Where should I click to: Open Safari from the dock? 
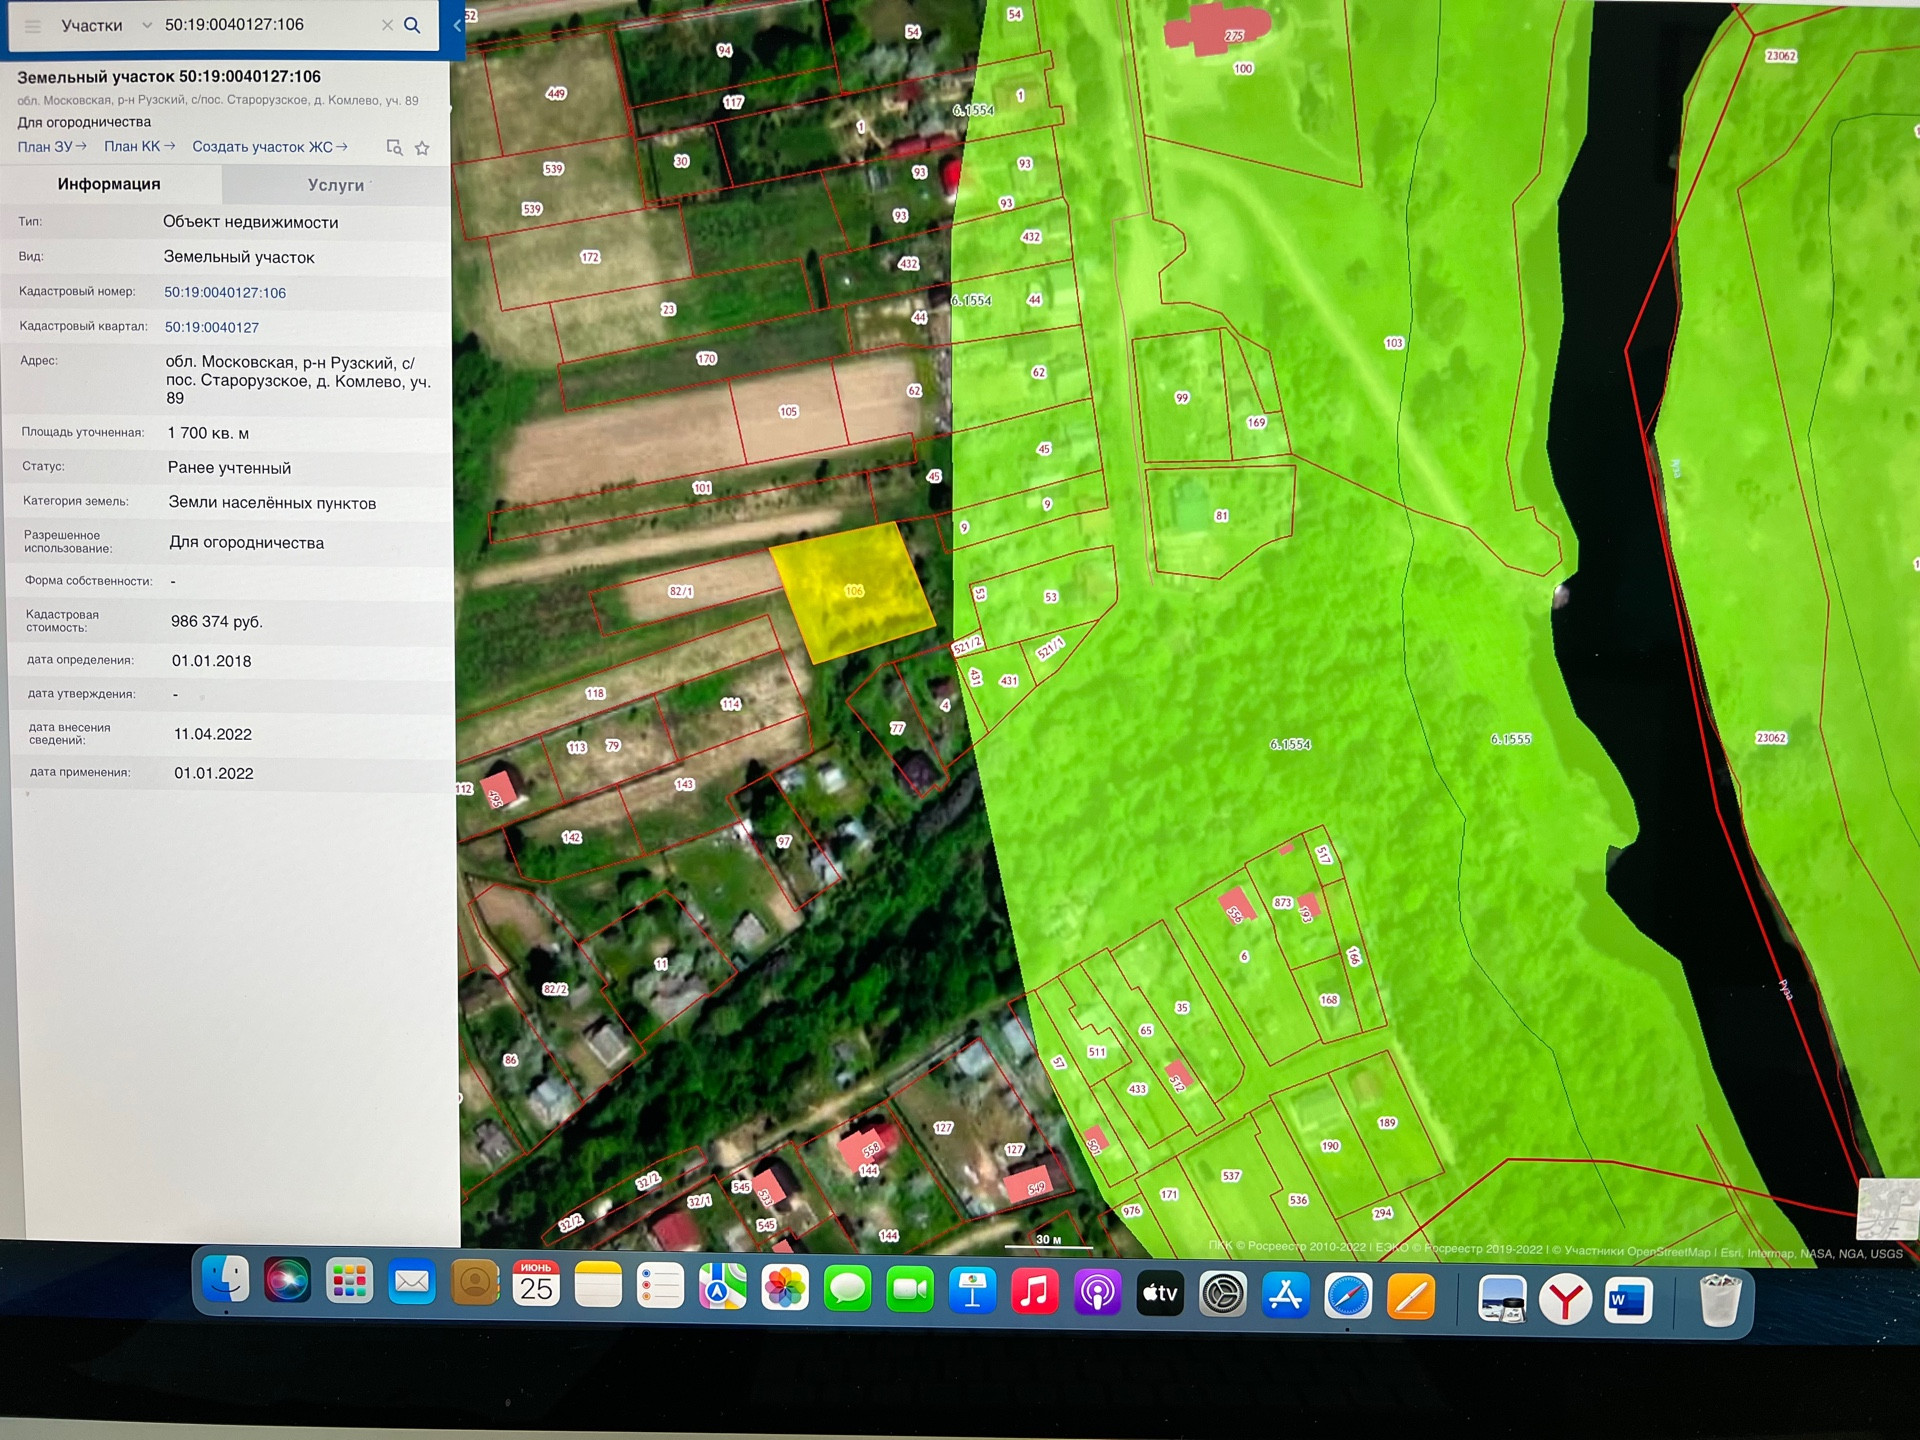[1348, 1297]
